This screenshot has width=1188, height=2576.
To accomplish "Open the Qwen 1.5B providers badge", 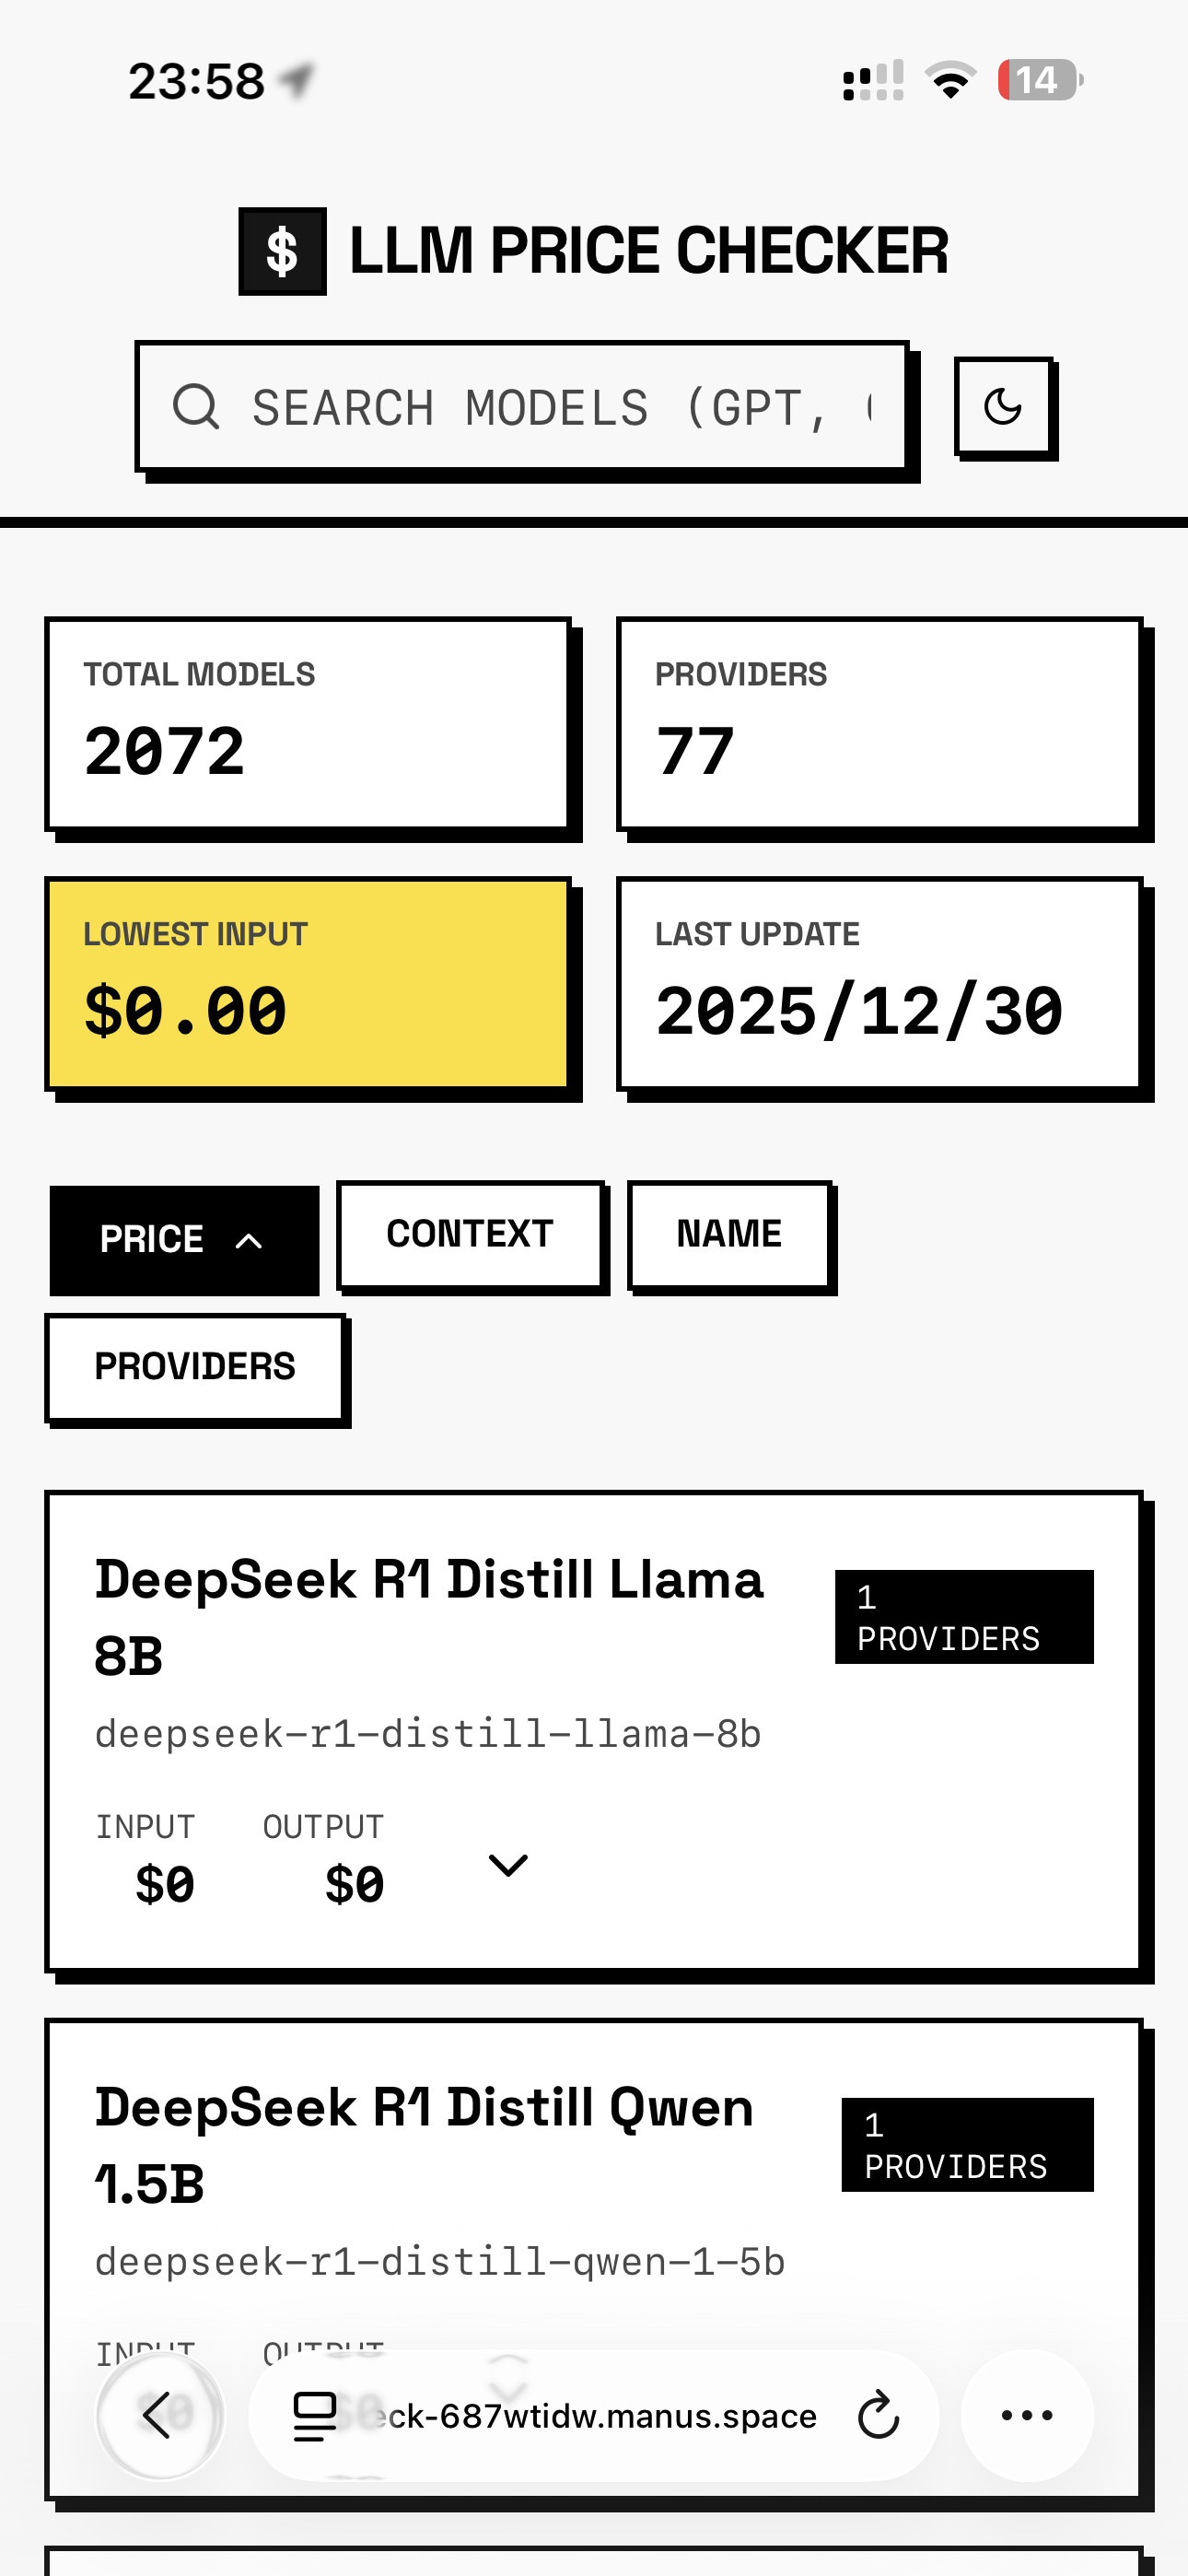I will click(967, 2145).
